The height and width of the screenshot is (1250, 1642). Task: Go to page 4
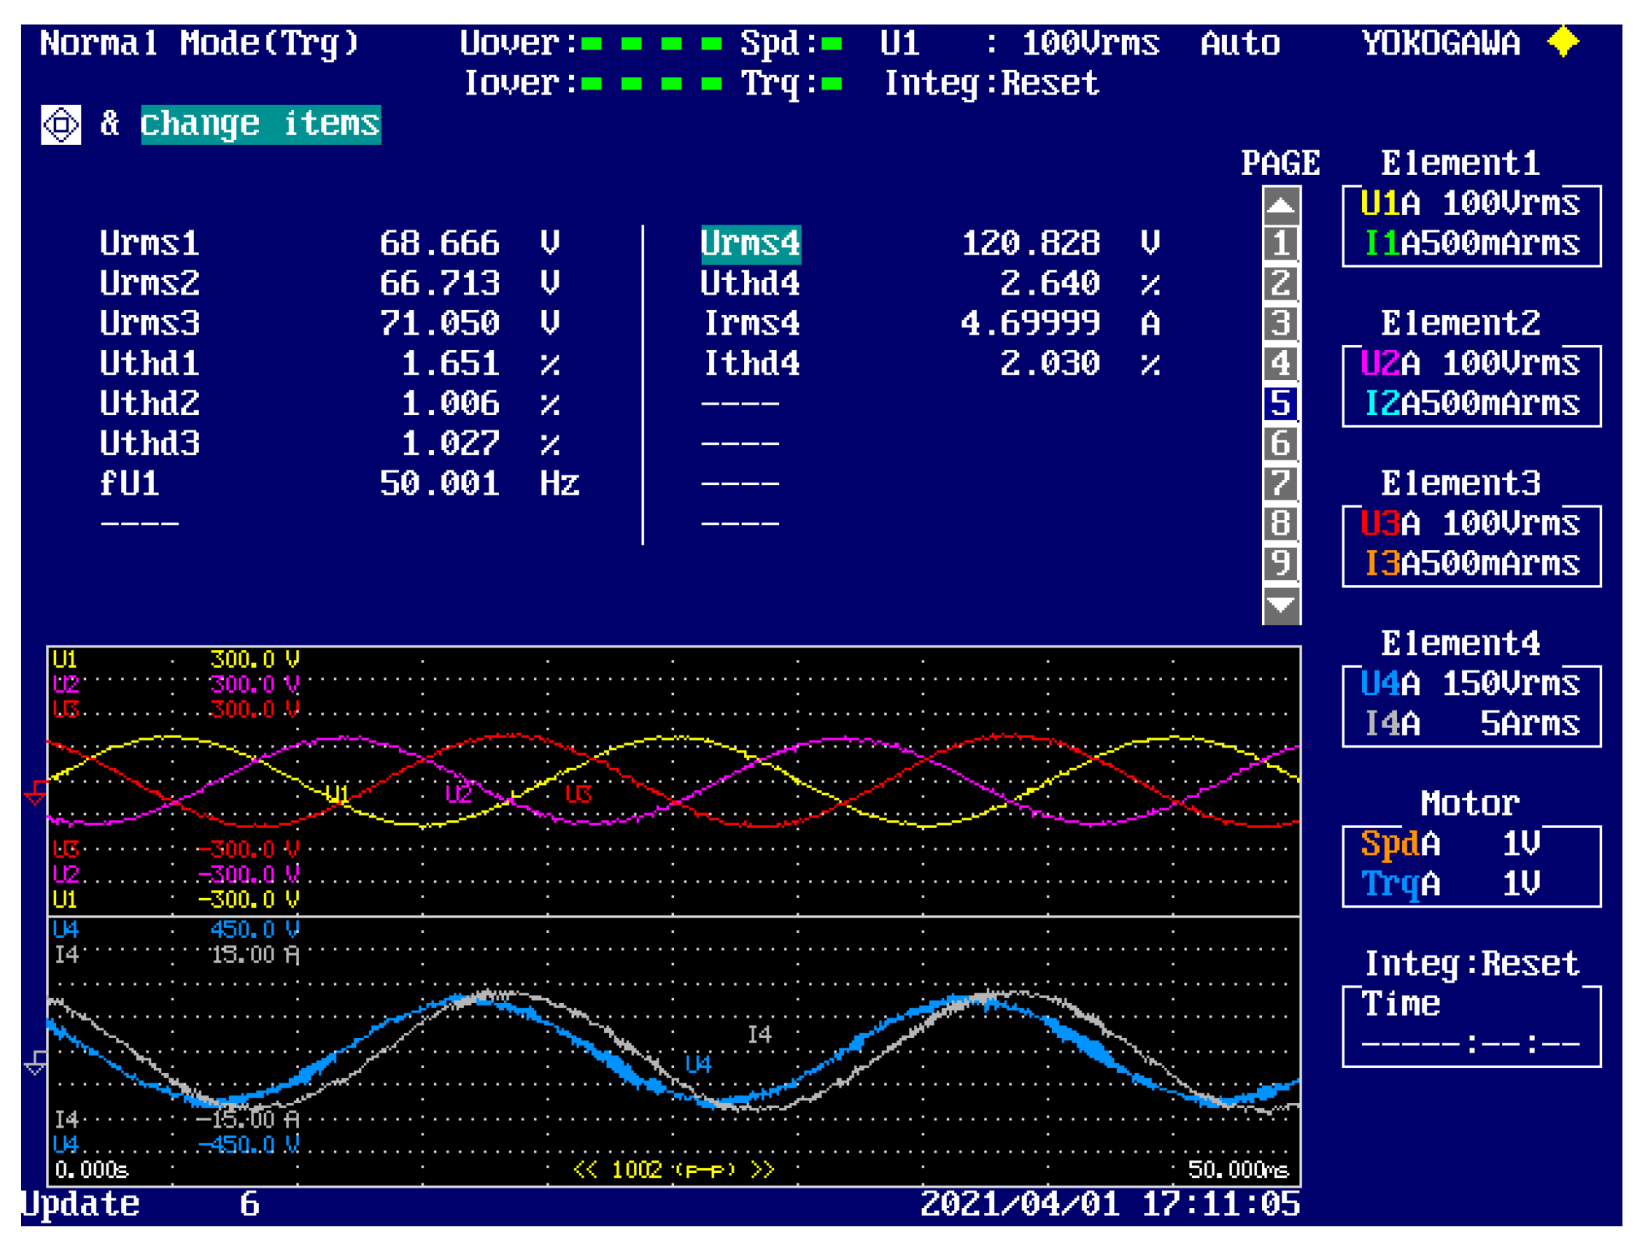1281,364
